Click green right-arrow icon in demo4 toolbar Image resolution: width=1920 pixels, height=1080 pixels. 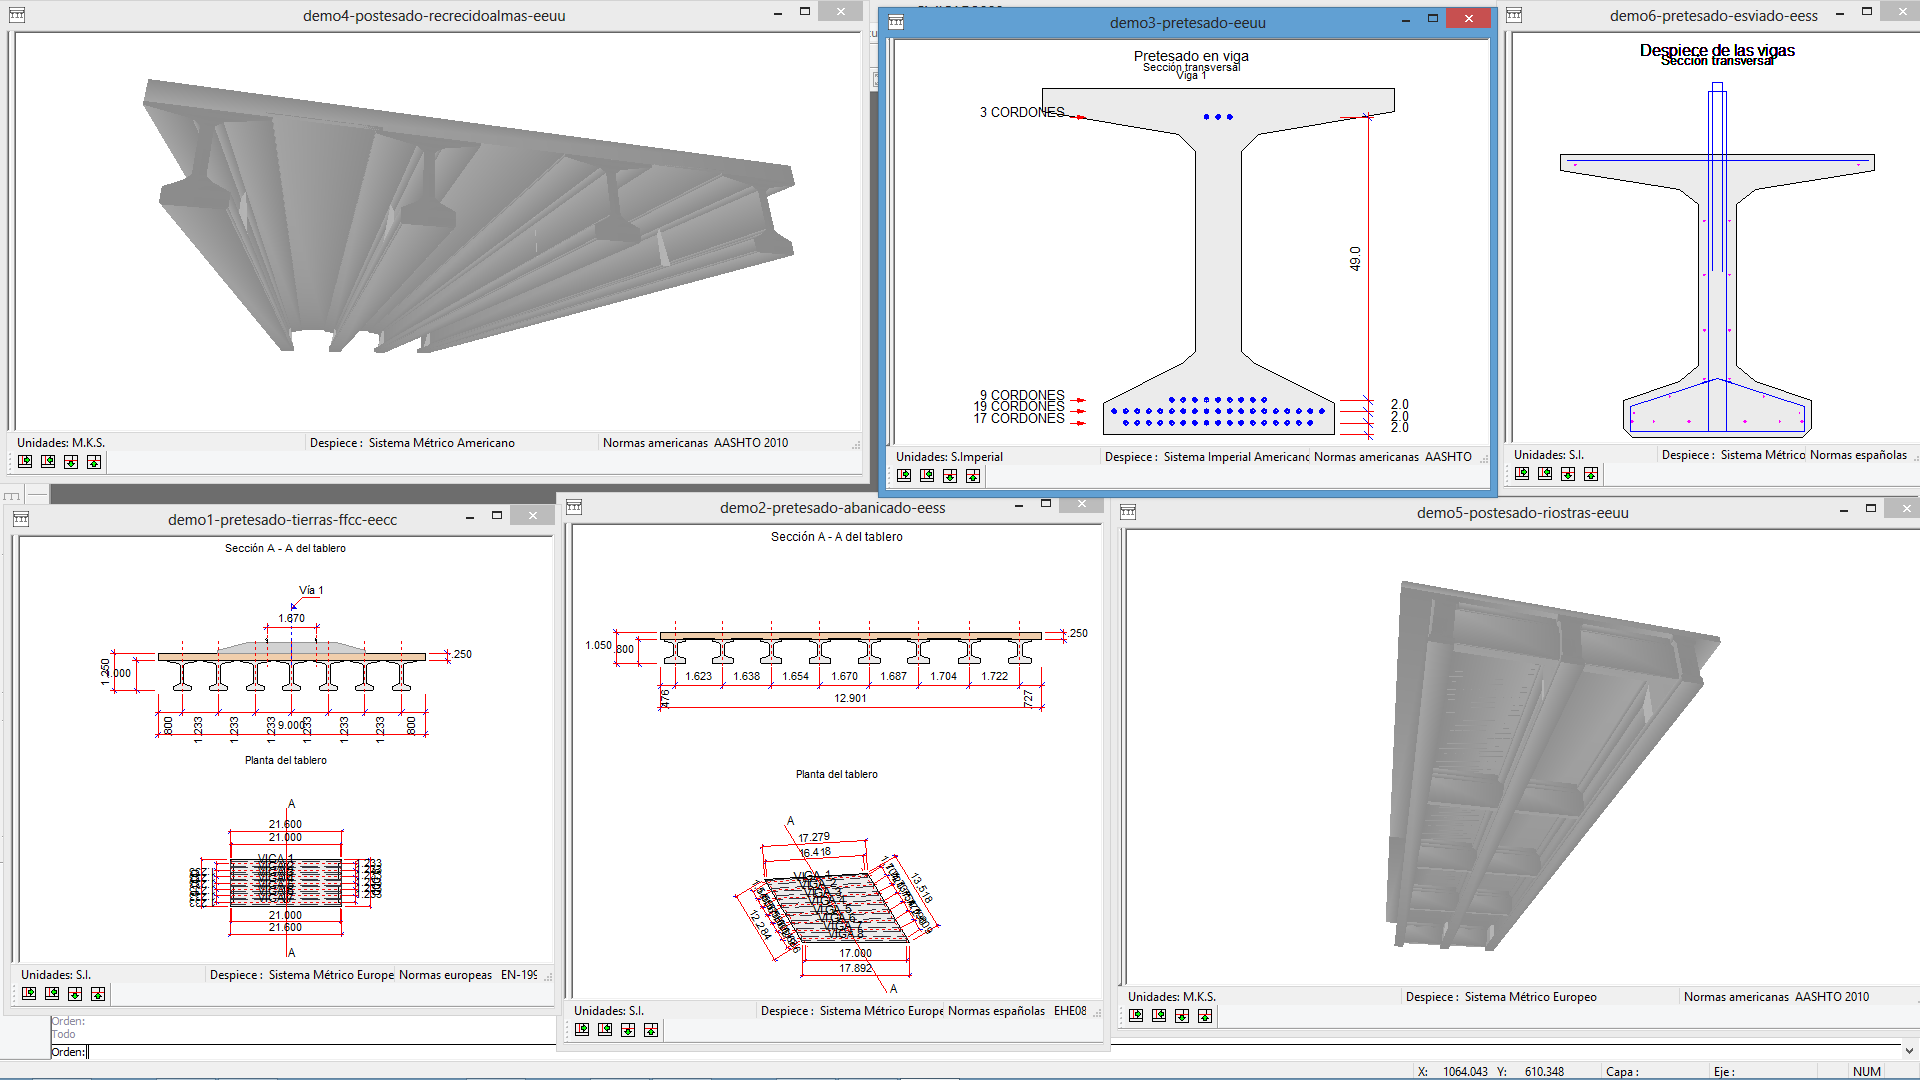point(25,462)
